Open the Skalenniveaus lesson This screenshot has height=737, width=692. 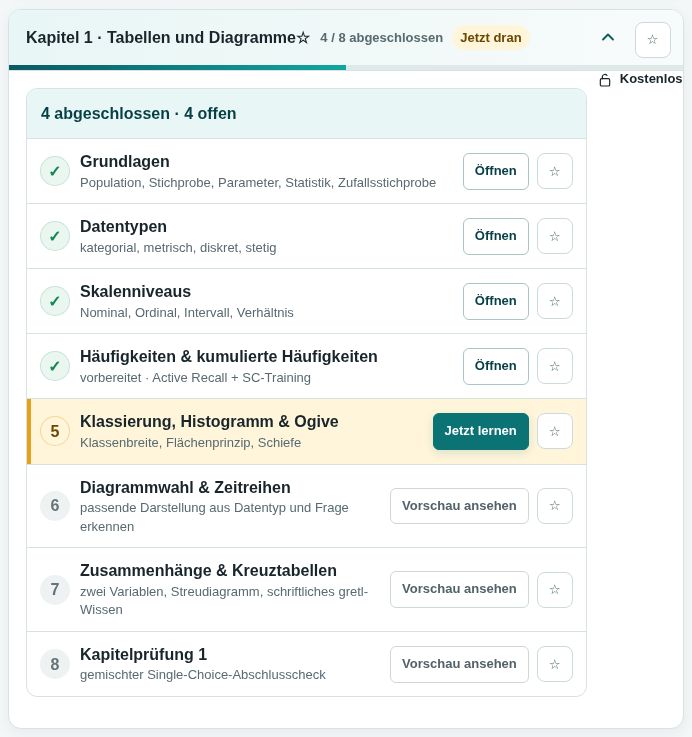[495, 301]
